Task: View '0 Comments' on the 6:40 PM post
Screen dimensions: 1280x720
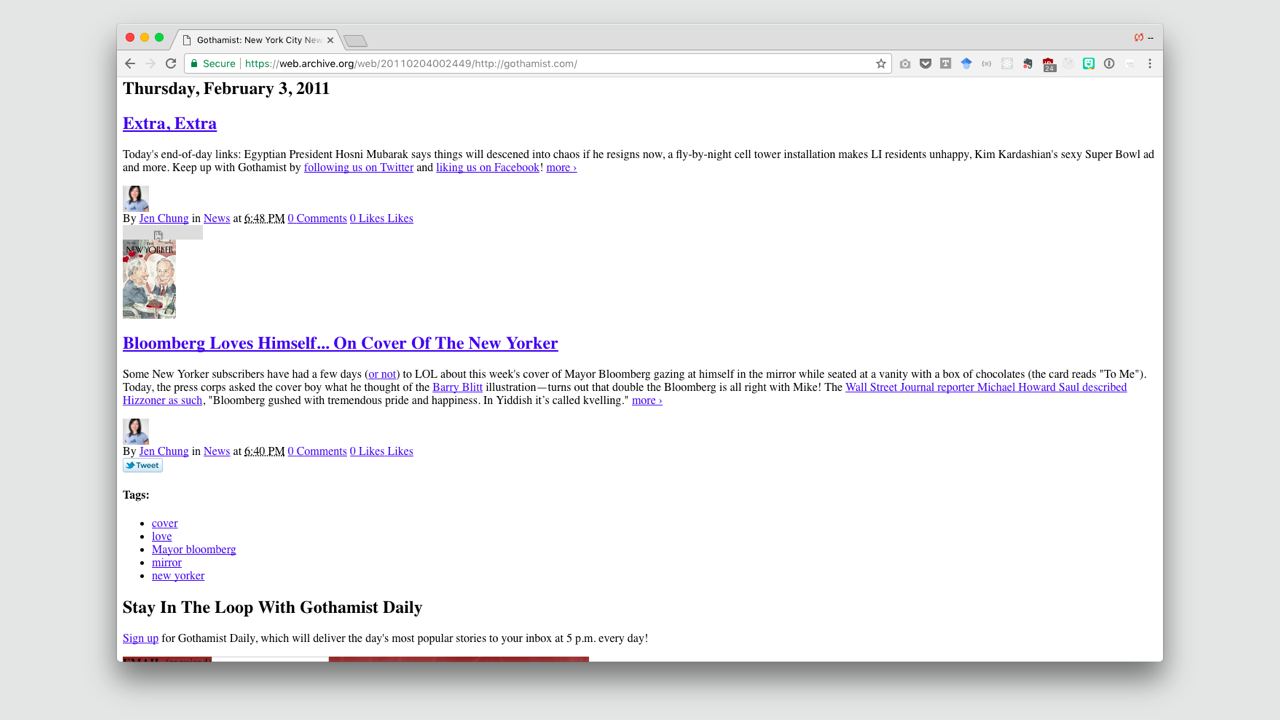Action: pyautogui.click(x=317, y=451)
